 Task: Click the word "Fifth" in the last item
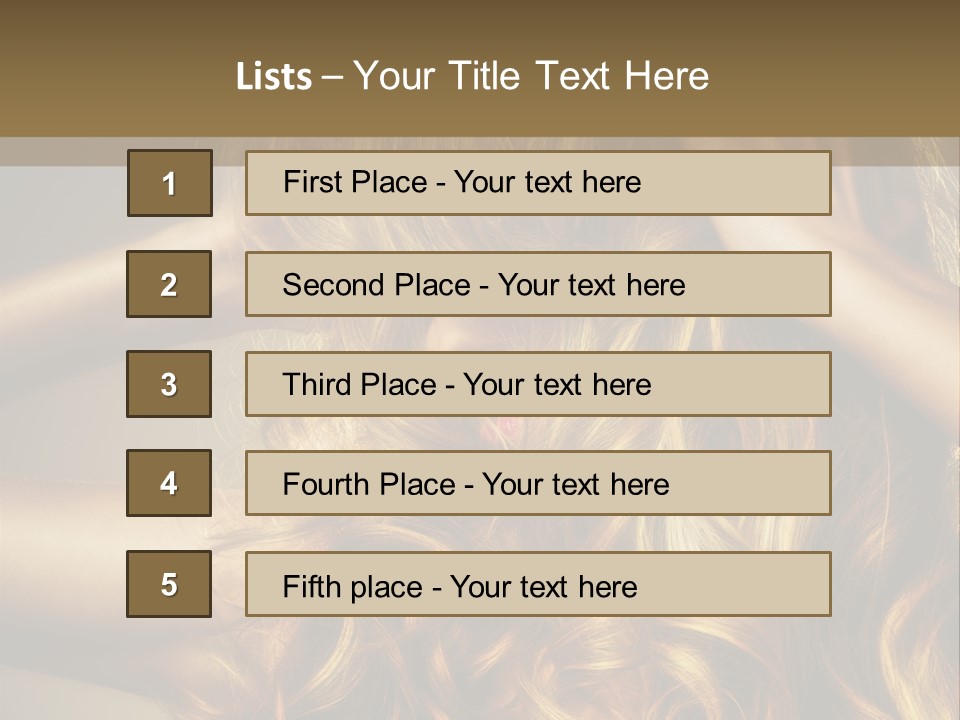click(x=311, y=586)
